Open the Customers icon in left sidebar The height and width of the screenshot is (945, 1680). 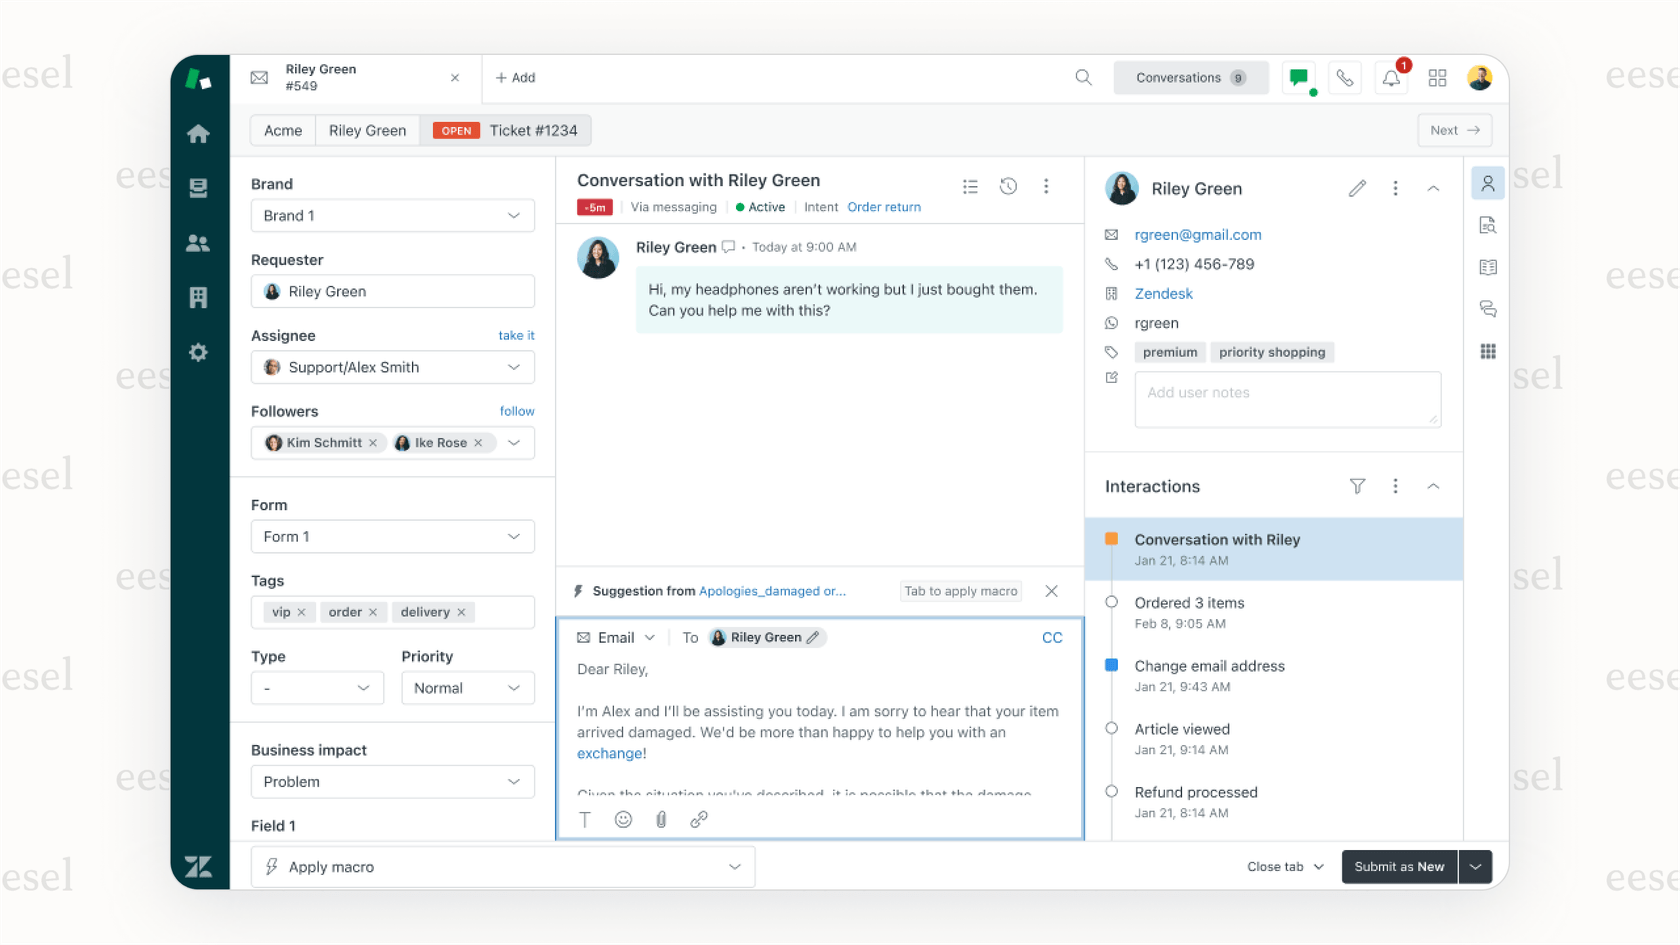(x=199, y=243)
